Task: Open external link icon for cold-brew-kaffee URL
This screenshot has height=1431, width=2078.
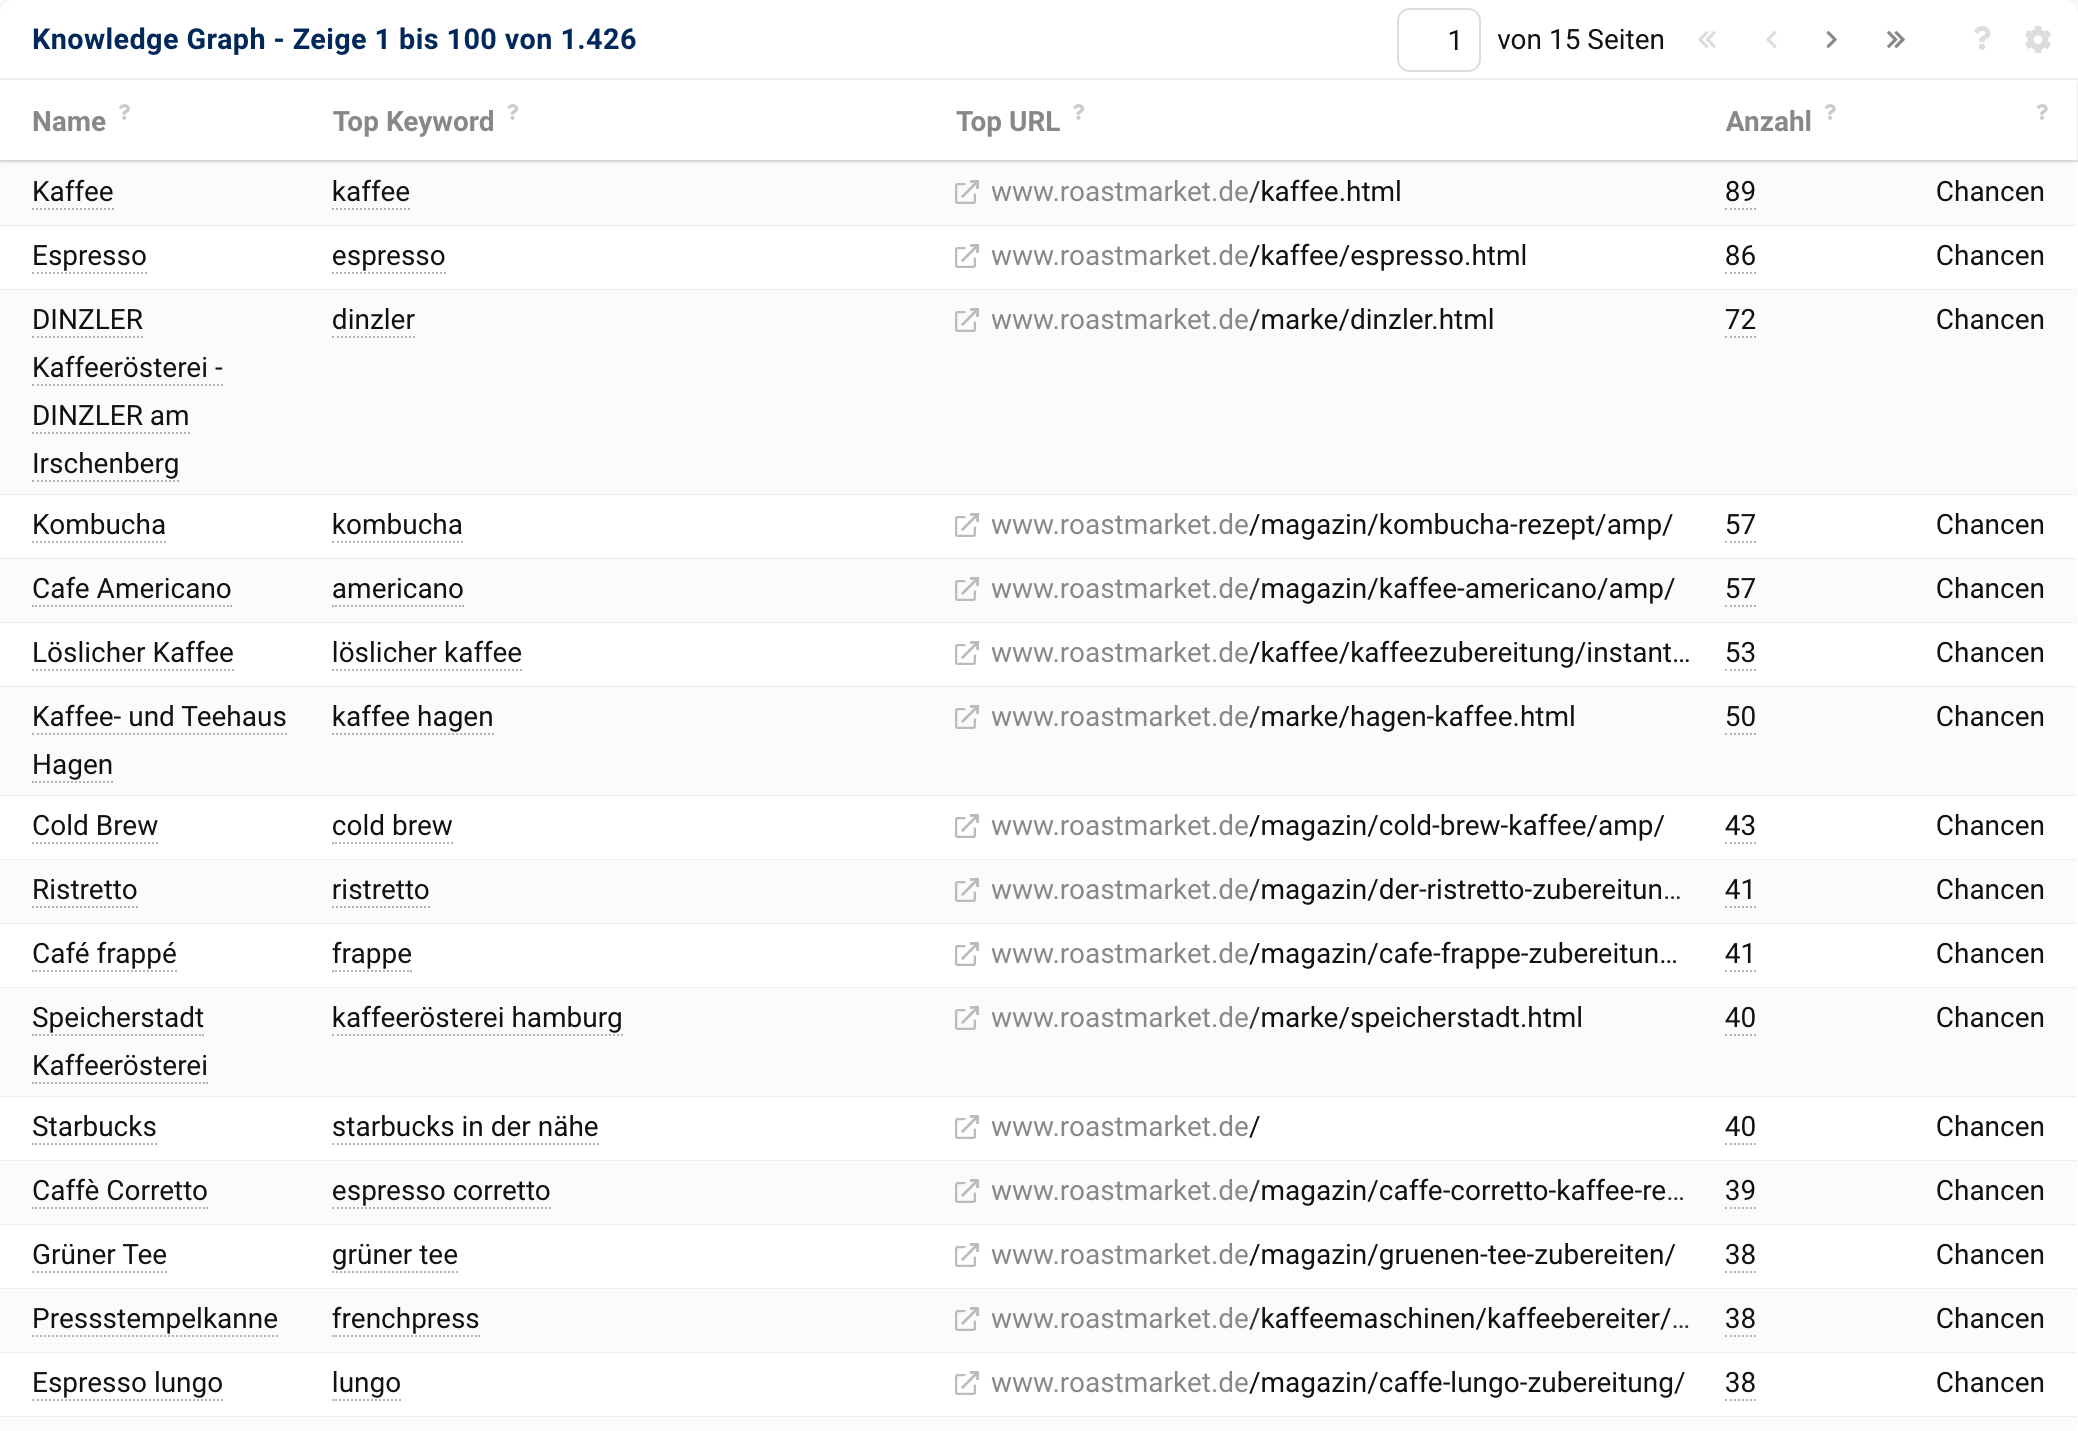Action: (x=966, y=826)
